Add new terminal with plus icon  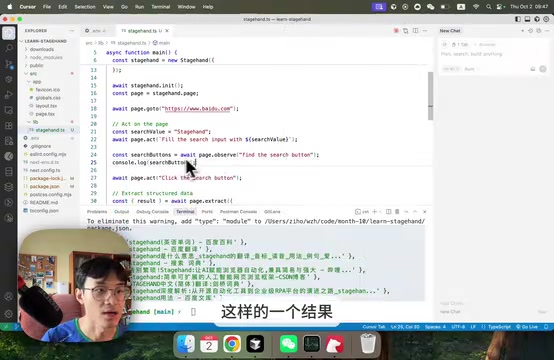pyautogui.click(x=375, y=212)
